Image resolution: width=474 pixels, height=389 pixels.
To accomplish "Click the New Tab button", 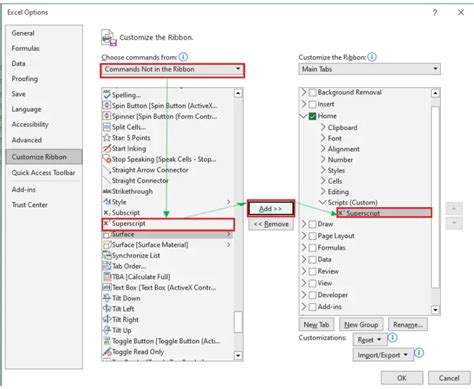I will [316, 324].
